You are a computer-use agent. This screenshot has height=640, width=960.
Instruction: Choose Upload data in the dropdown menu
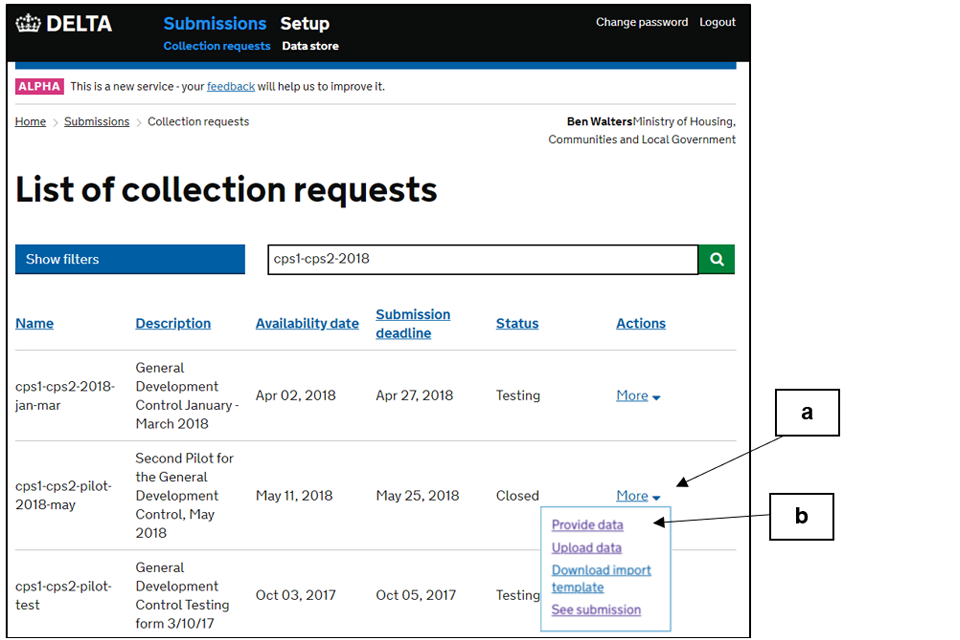[x=586, y=548]
